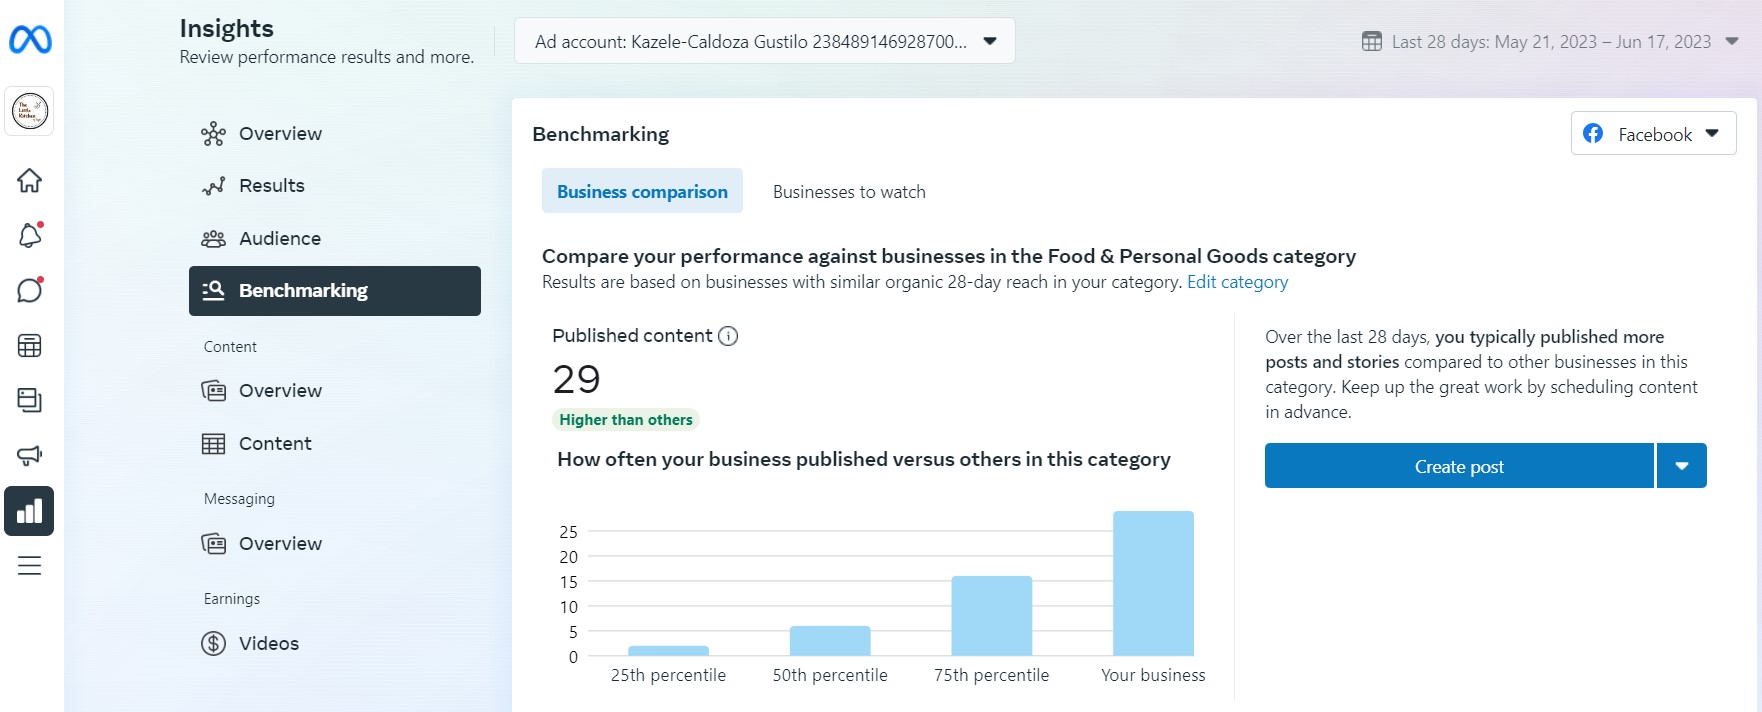This screenshot has width=1762, height=712.
Task: Select the Business comparison tab
Action: click(642, 192)
